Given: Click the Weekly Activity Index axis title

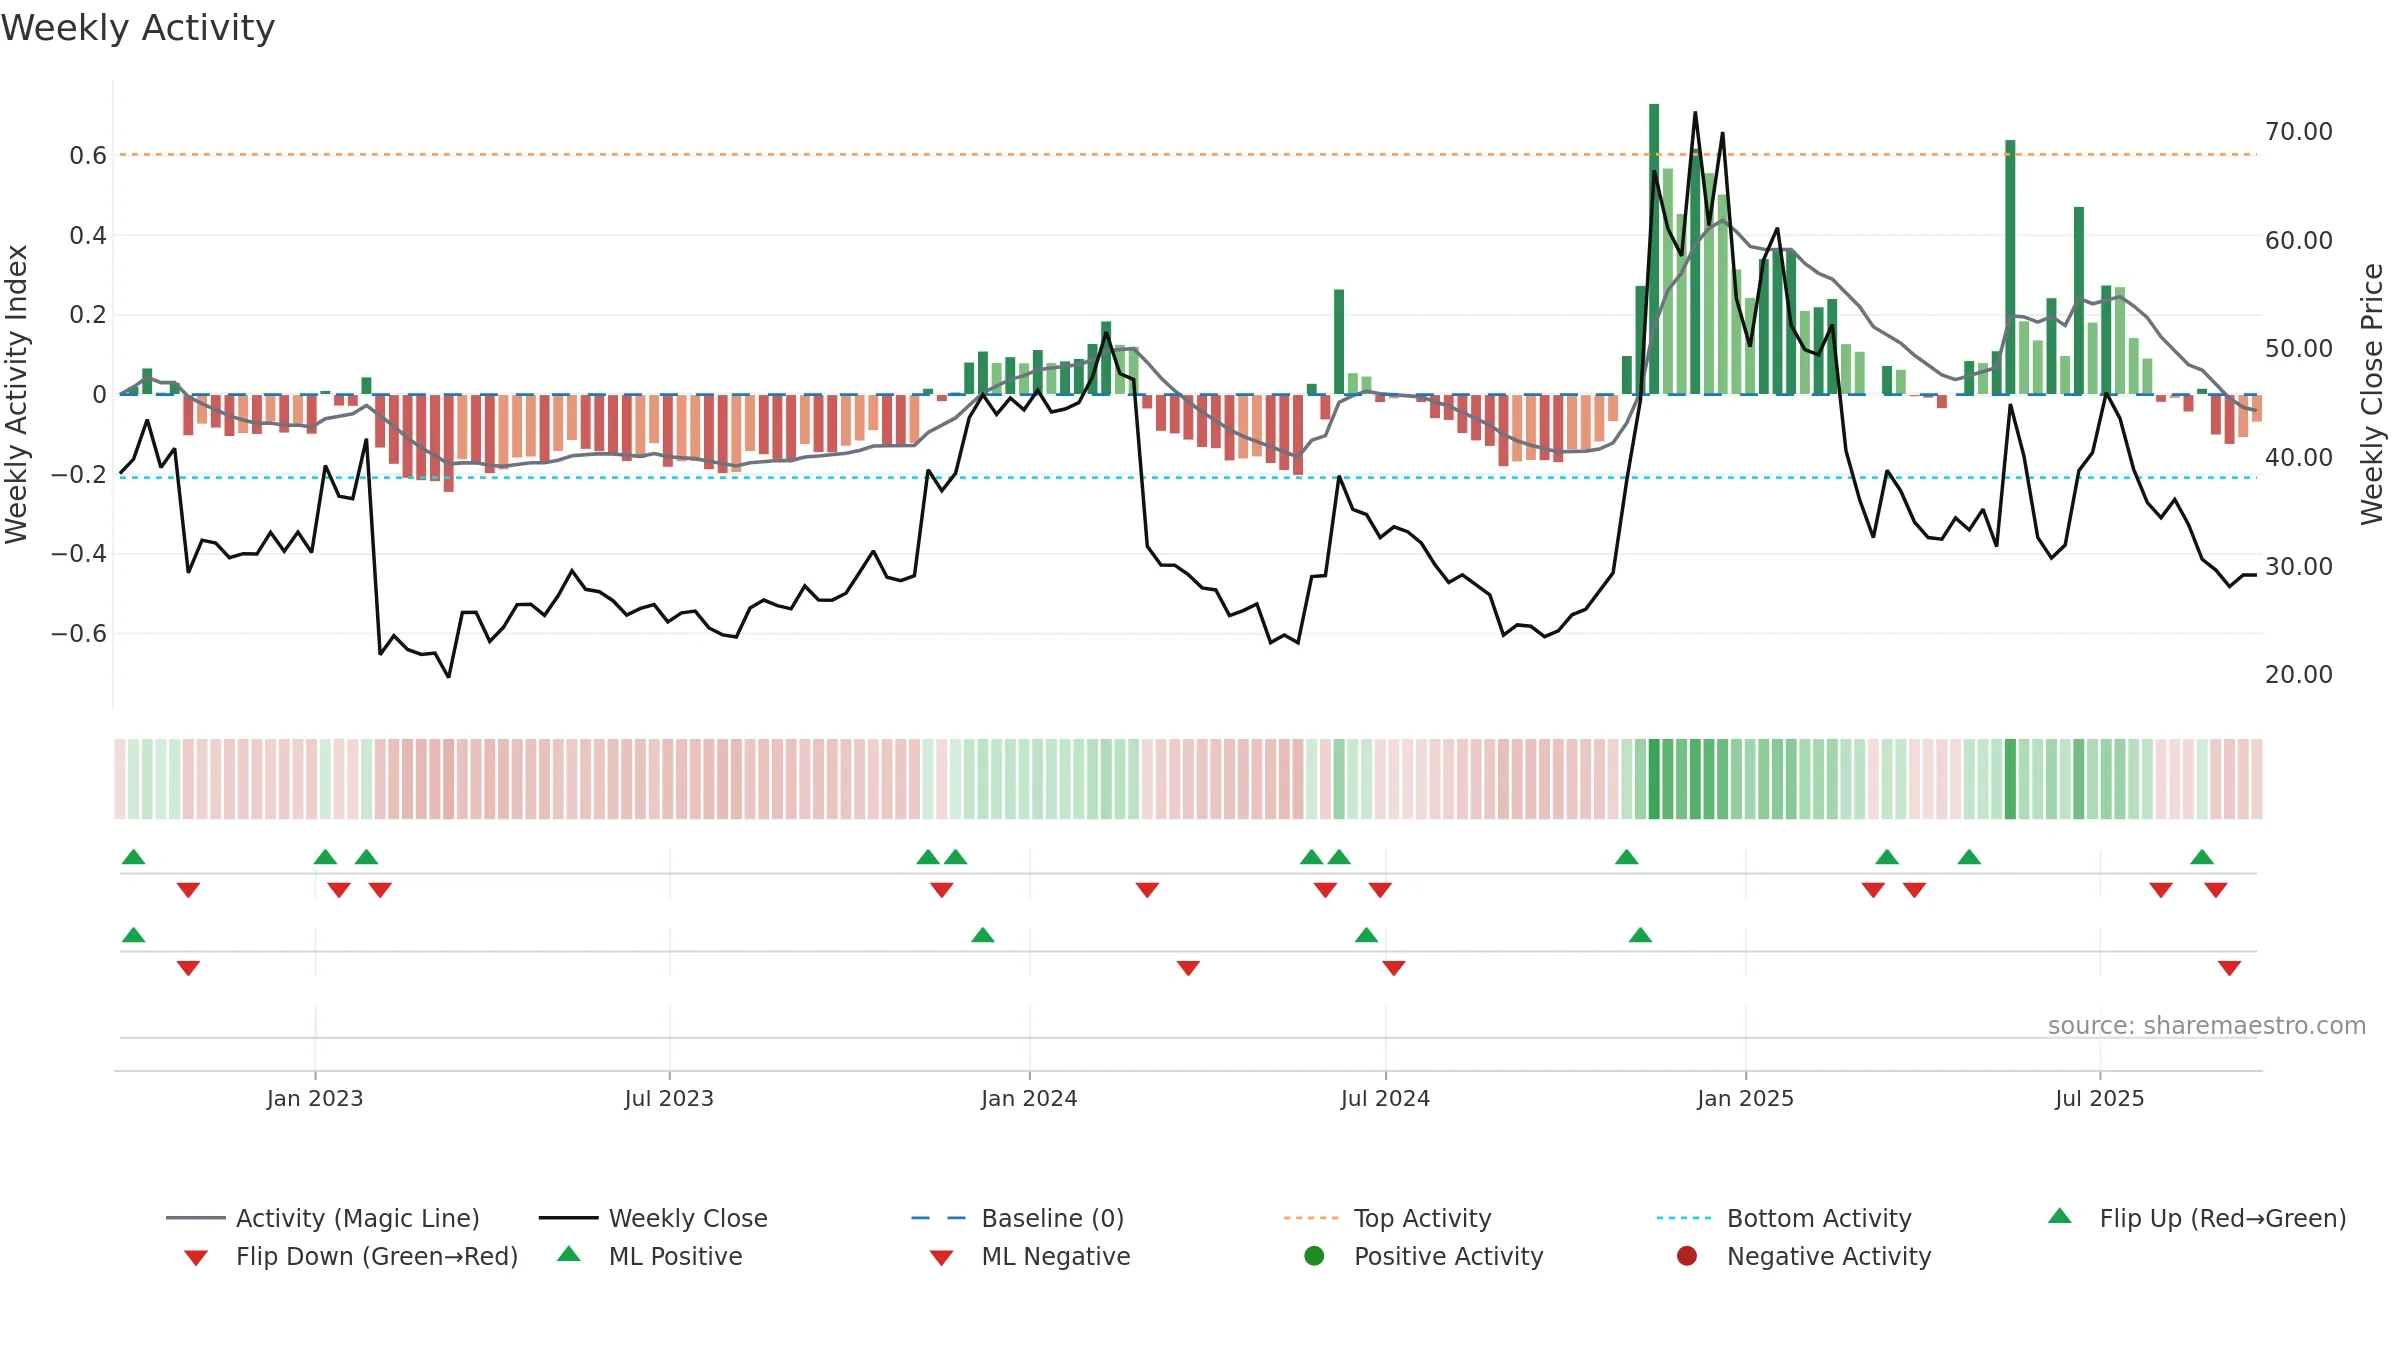Looking at the screenshot, I should 17,394.
